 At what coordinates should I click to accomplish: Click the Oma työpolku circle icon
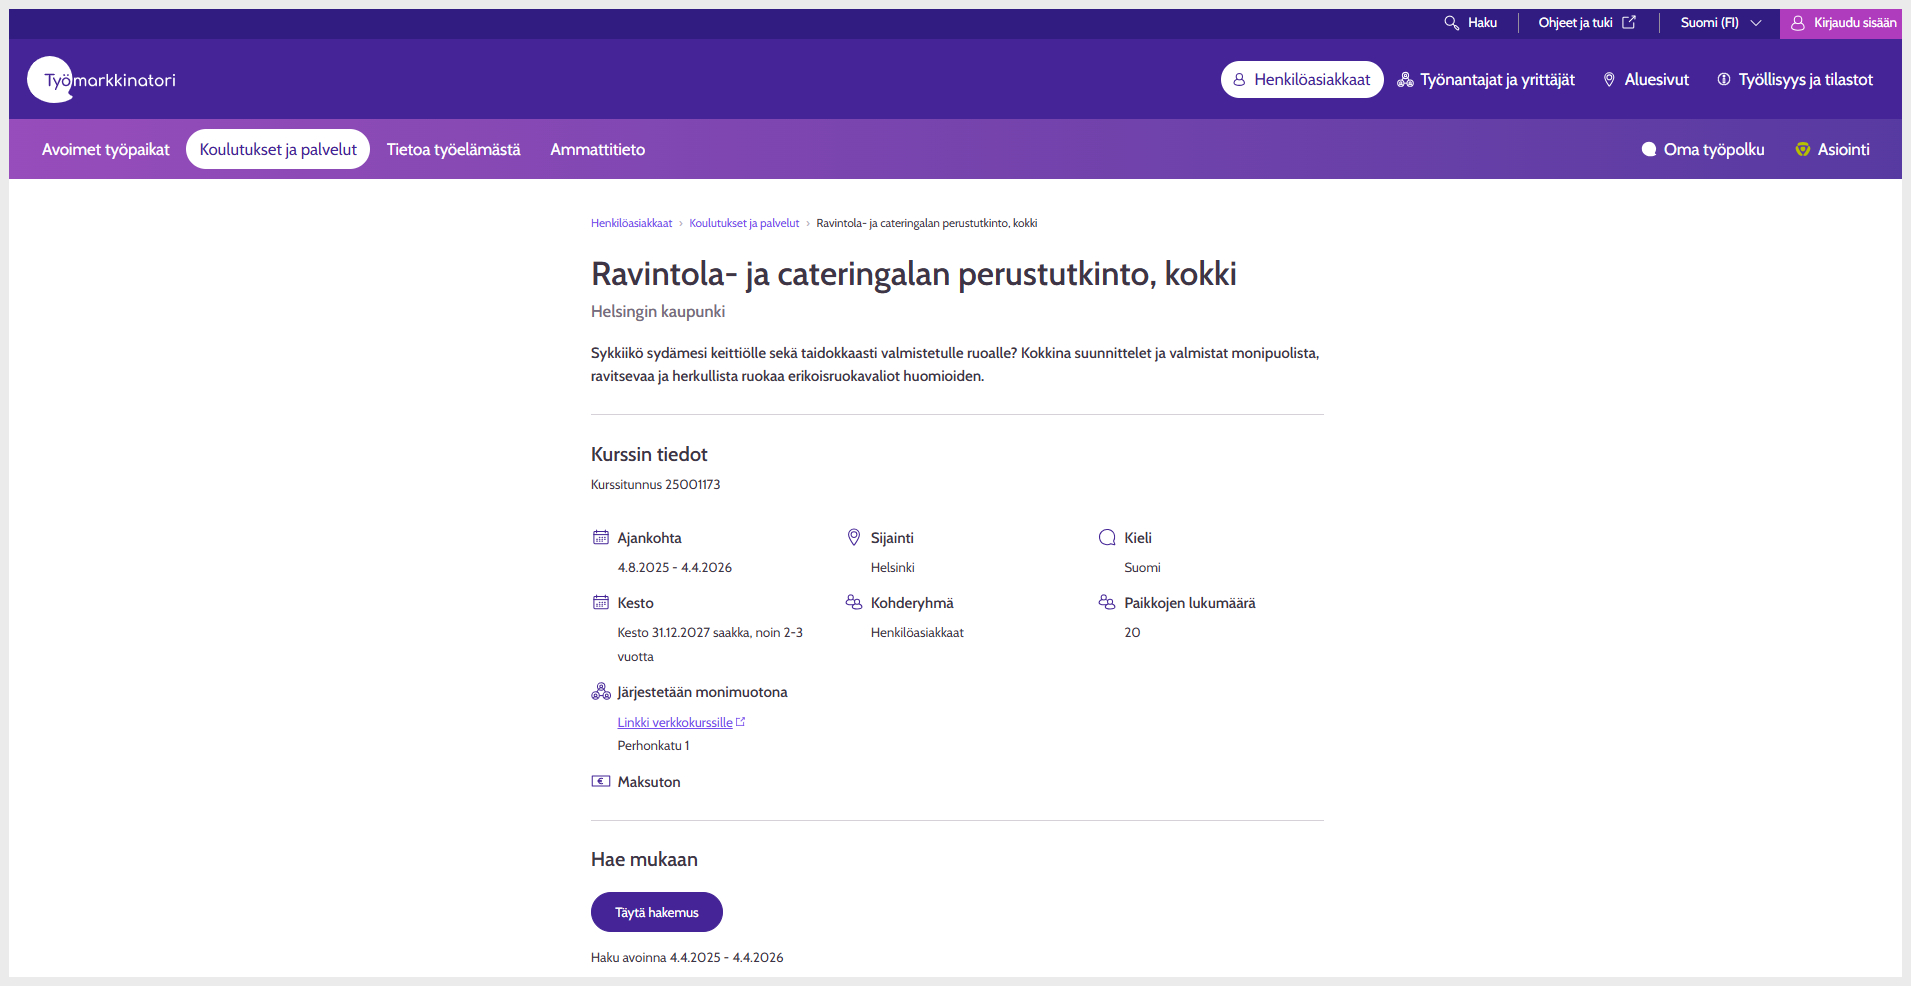[1649, 150]
